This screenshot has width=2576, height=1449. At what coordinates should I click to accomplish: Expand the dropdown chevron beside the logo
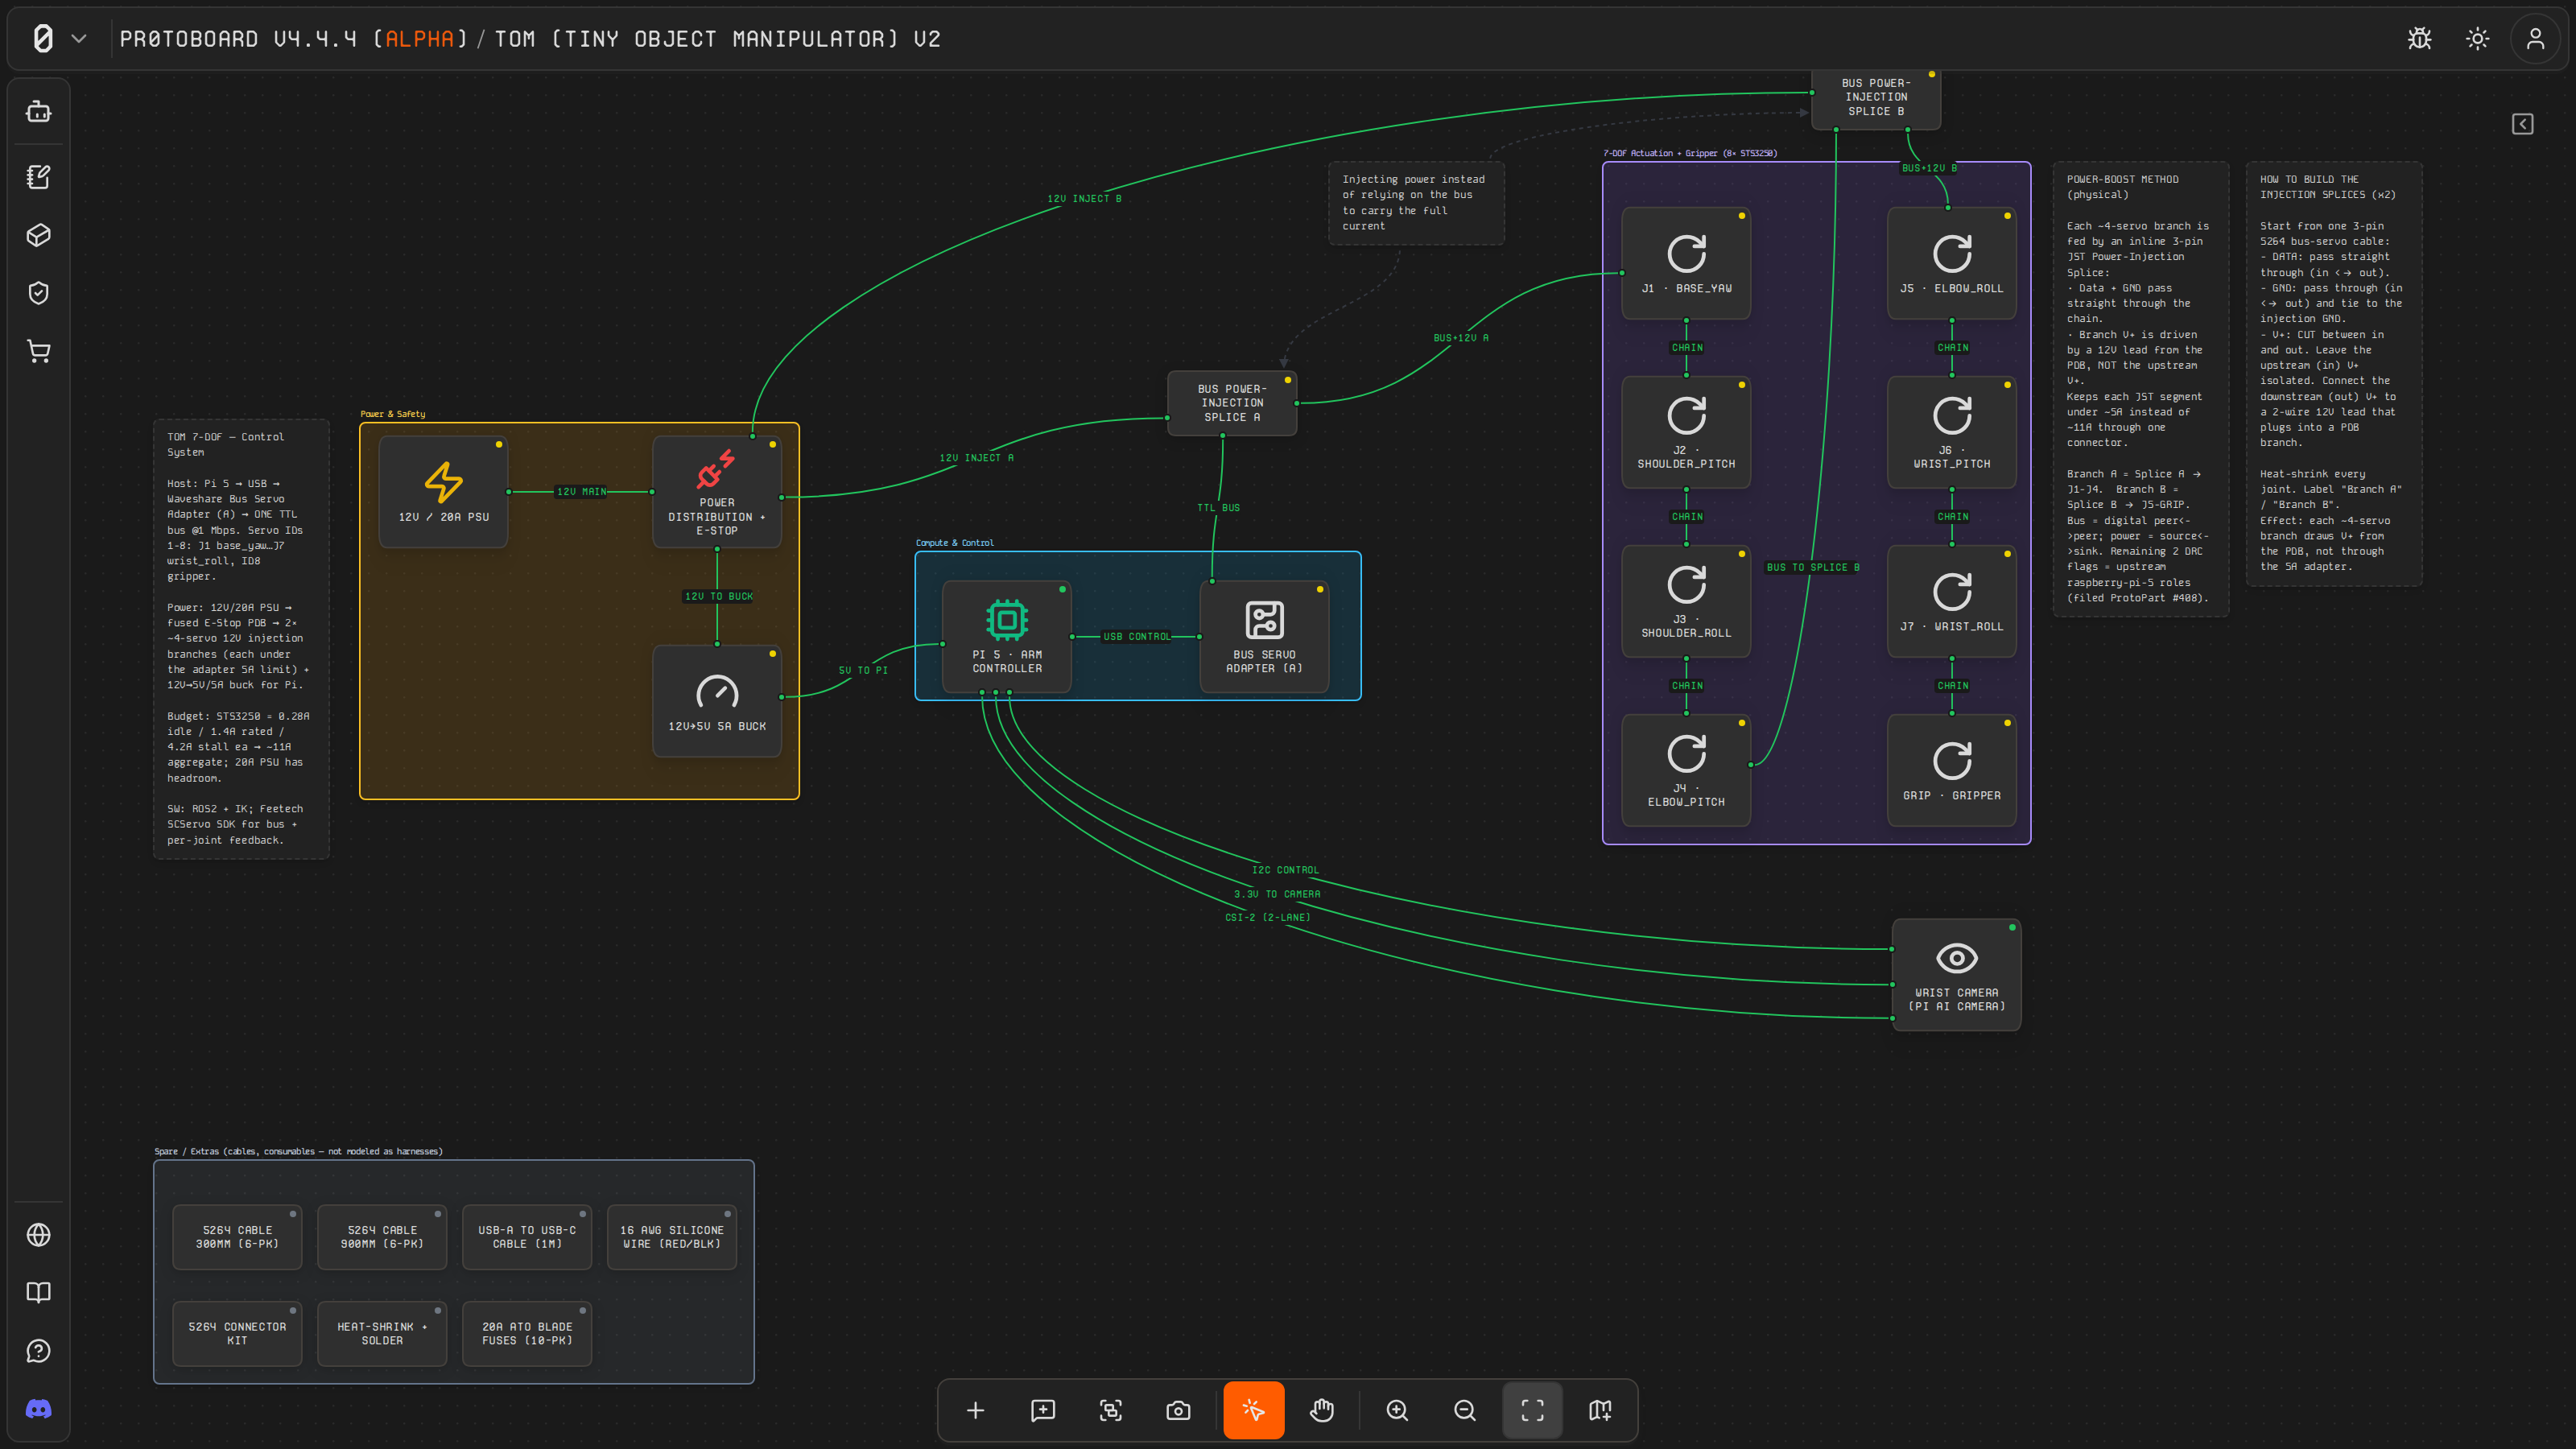(x=79, y=39)
